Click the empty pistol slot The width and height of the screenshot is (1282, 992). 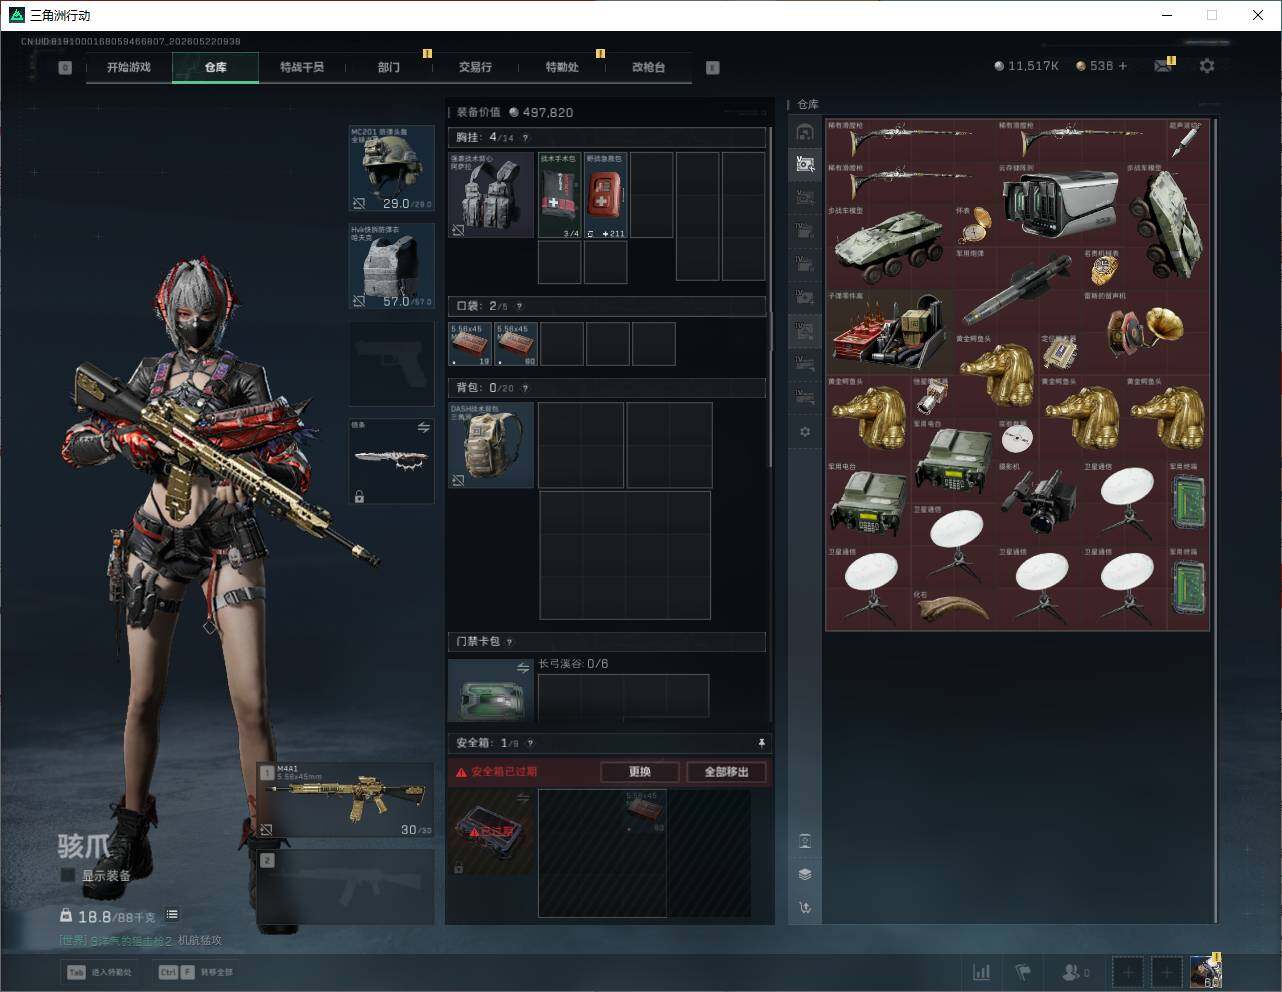click(x=391, y=363)
